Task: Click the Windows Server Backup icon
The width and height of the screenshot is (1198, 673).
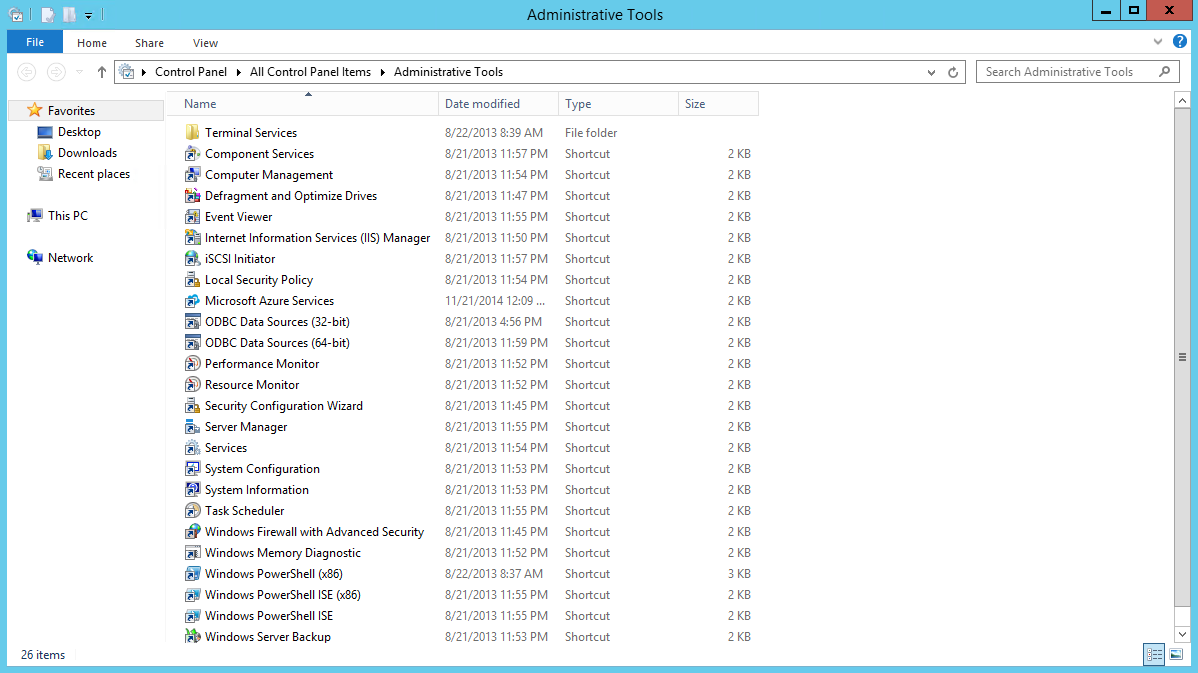Action: [x=193, y=636]
